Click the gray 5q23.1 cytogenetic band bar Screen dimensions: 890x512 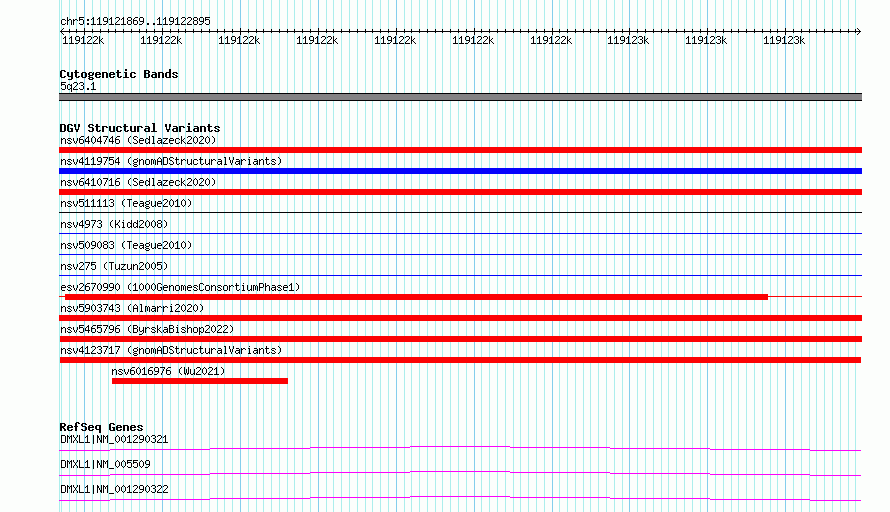pyautogui.click(x=460, y=97)
